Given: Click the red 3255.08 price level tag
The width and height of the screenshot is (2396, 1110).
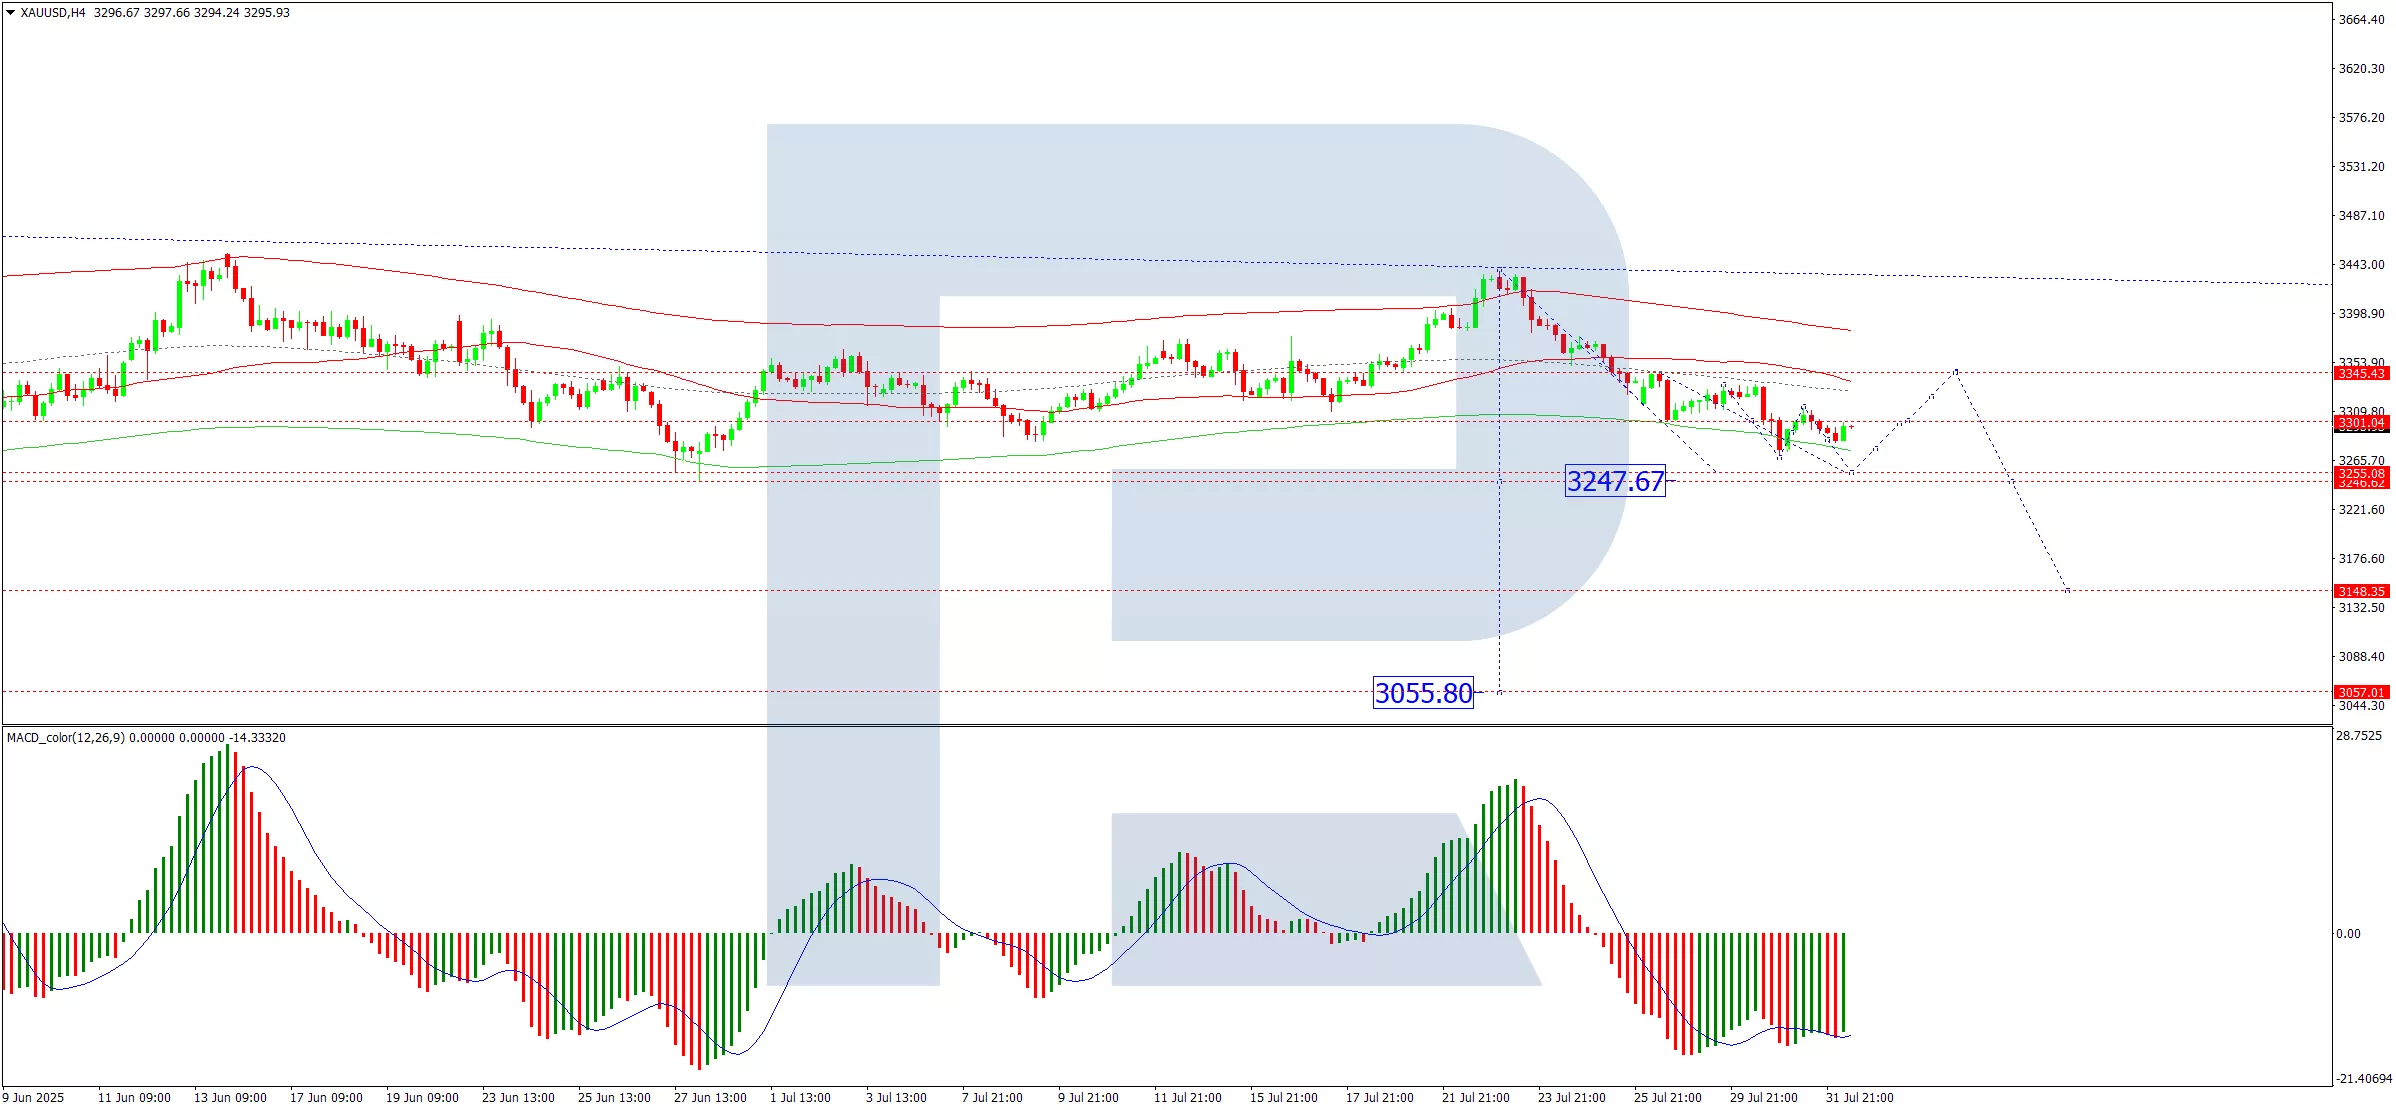Looking at the screenshot, I should (2361, 473).
